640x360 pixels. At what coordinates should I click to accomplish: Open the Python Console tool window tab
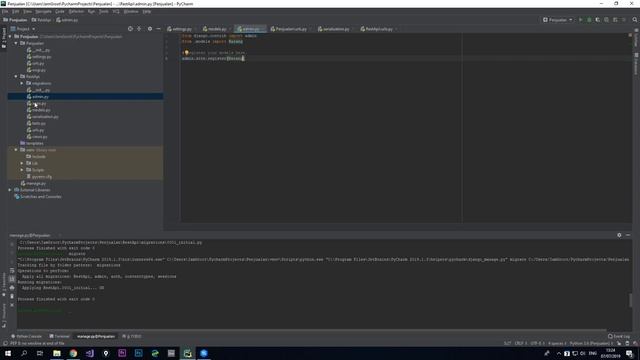[27, 336]
